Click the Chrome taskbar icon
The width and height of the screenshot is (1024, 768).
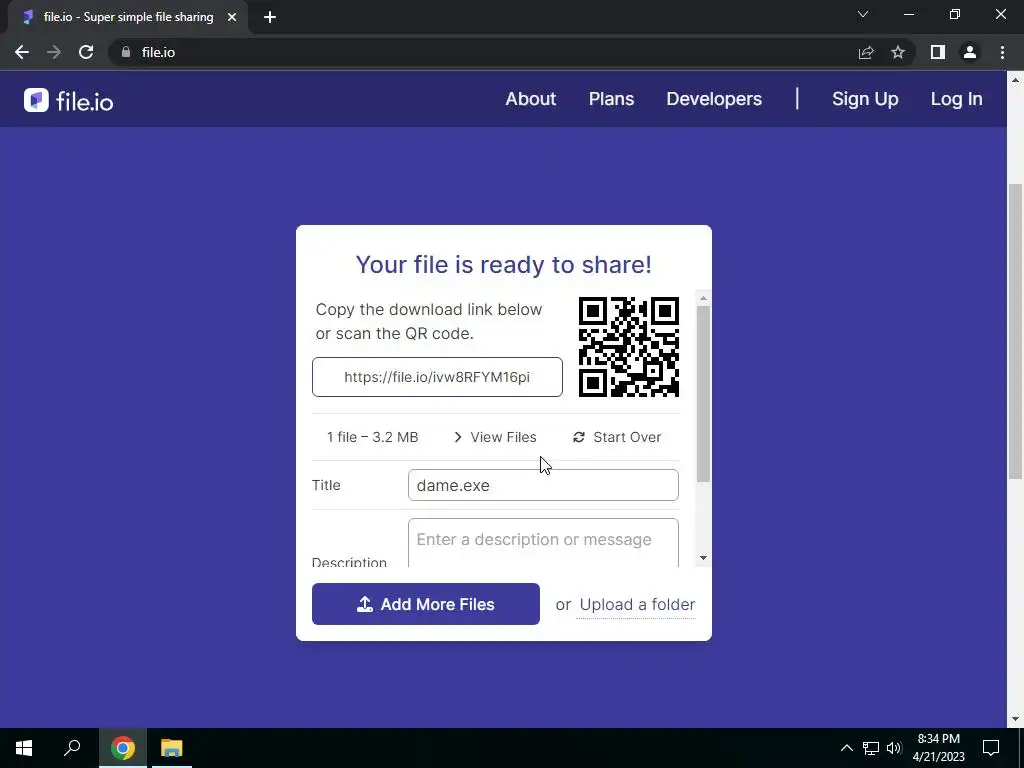coord(123,748)
